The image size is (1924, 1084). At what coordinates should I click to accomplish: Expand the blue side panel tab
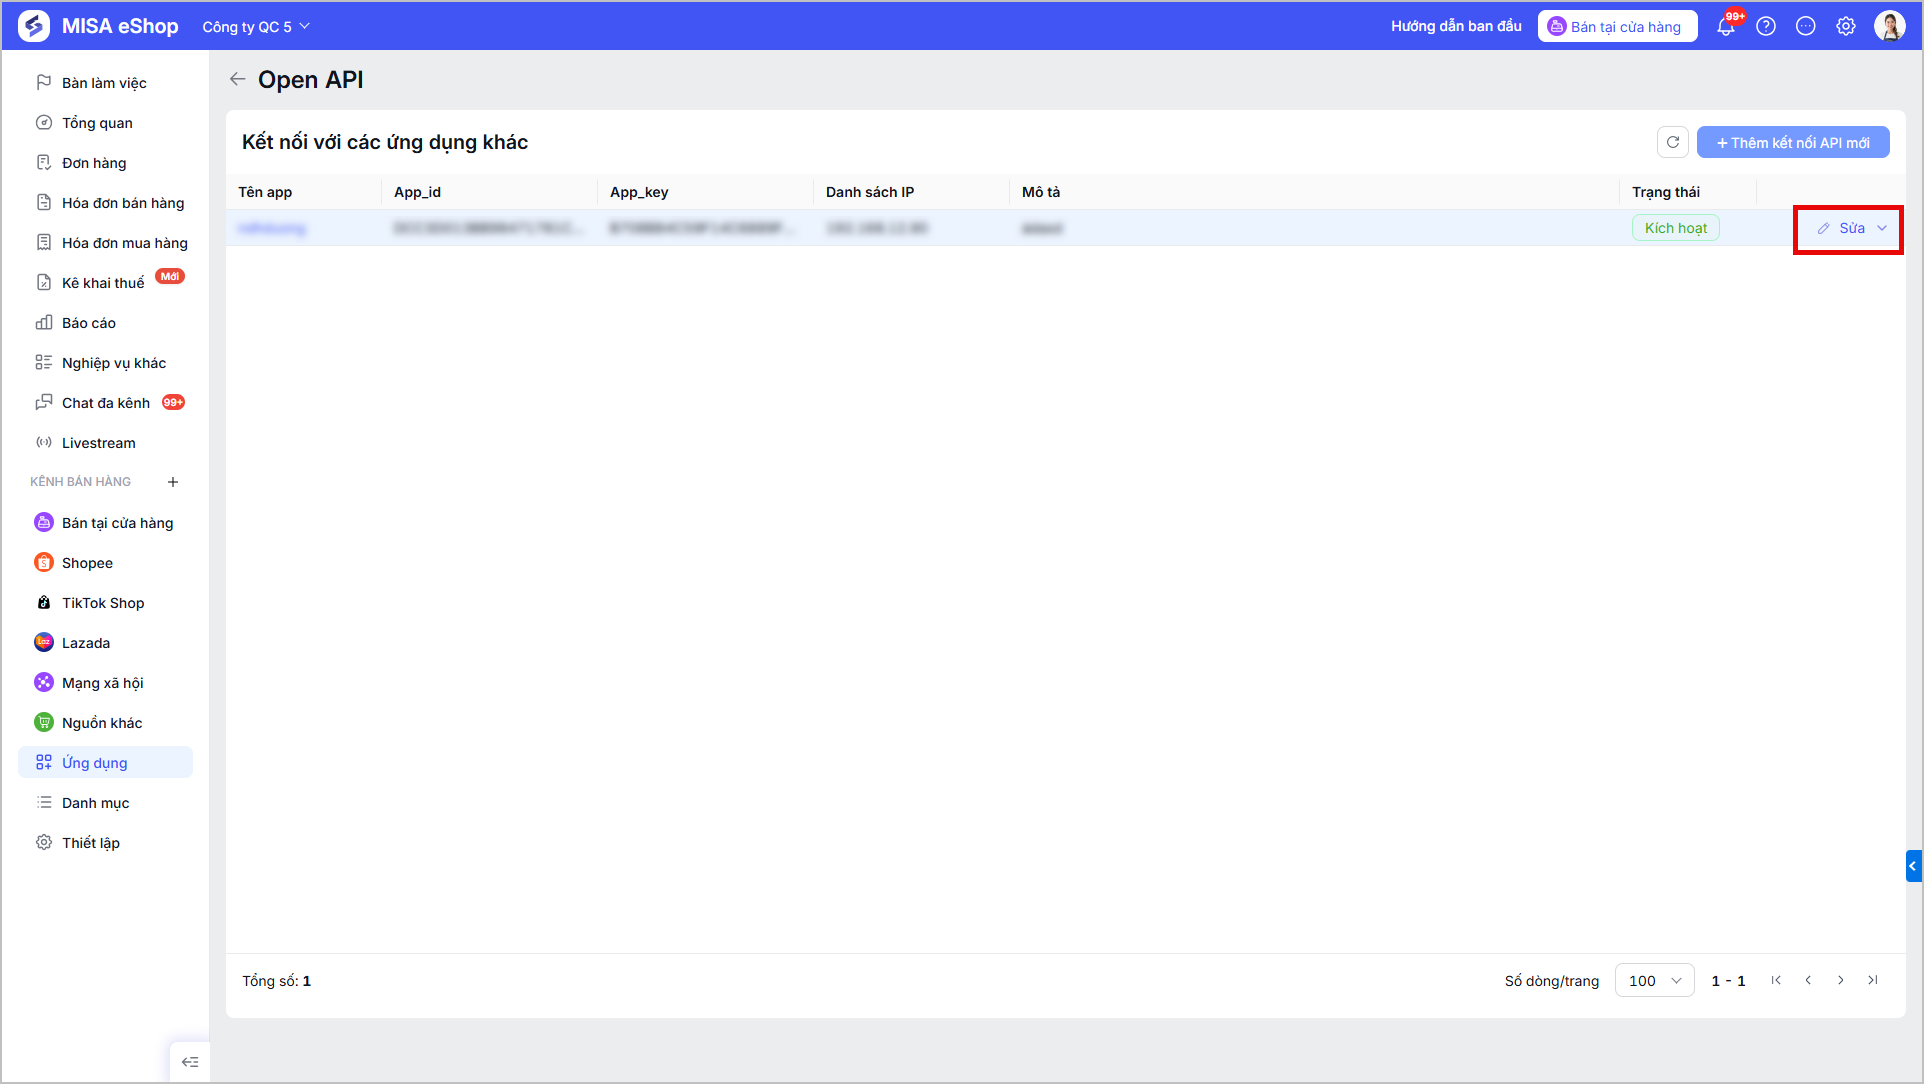click(1913, 866)
